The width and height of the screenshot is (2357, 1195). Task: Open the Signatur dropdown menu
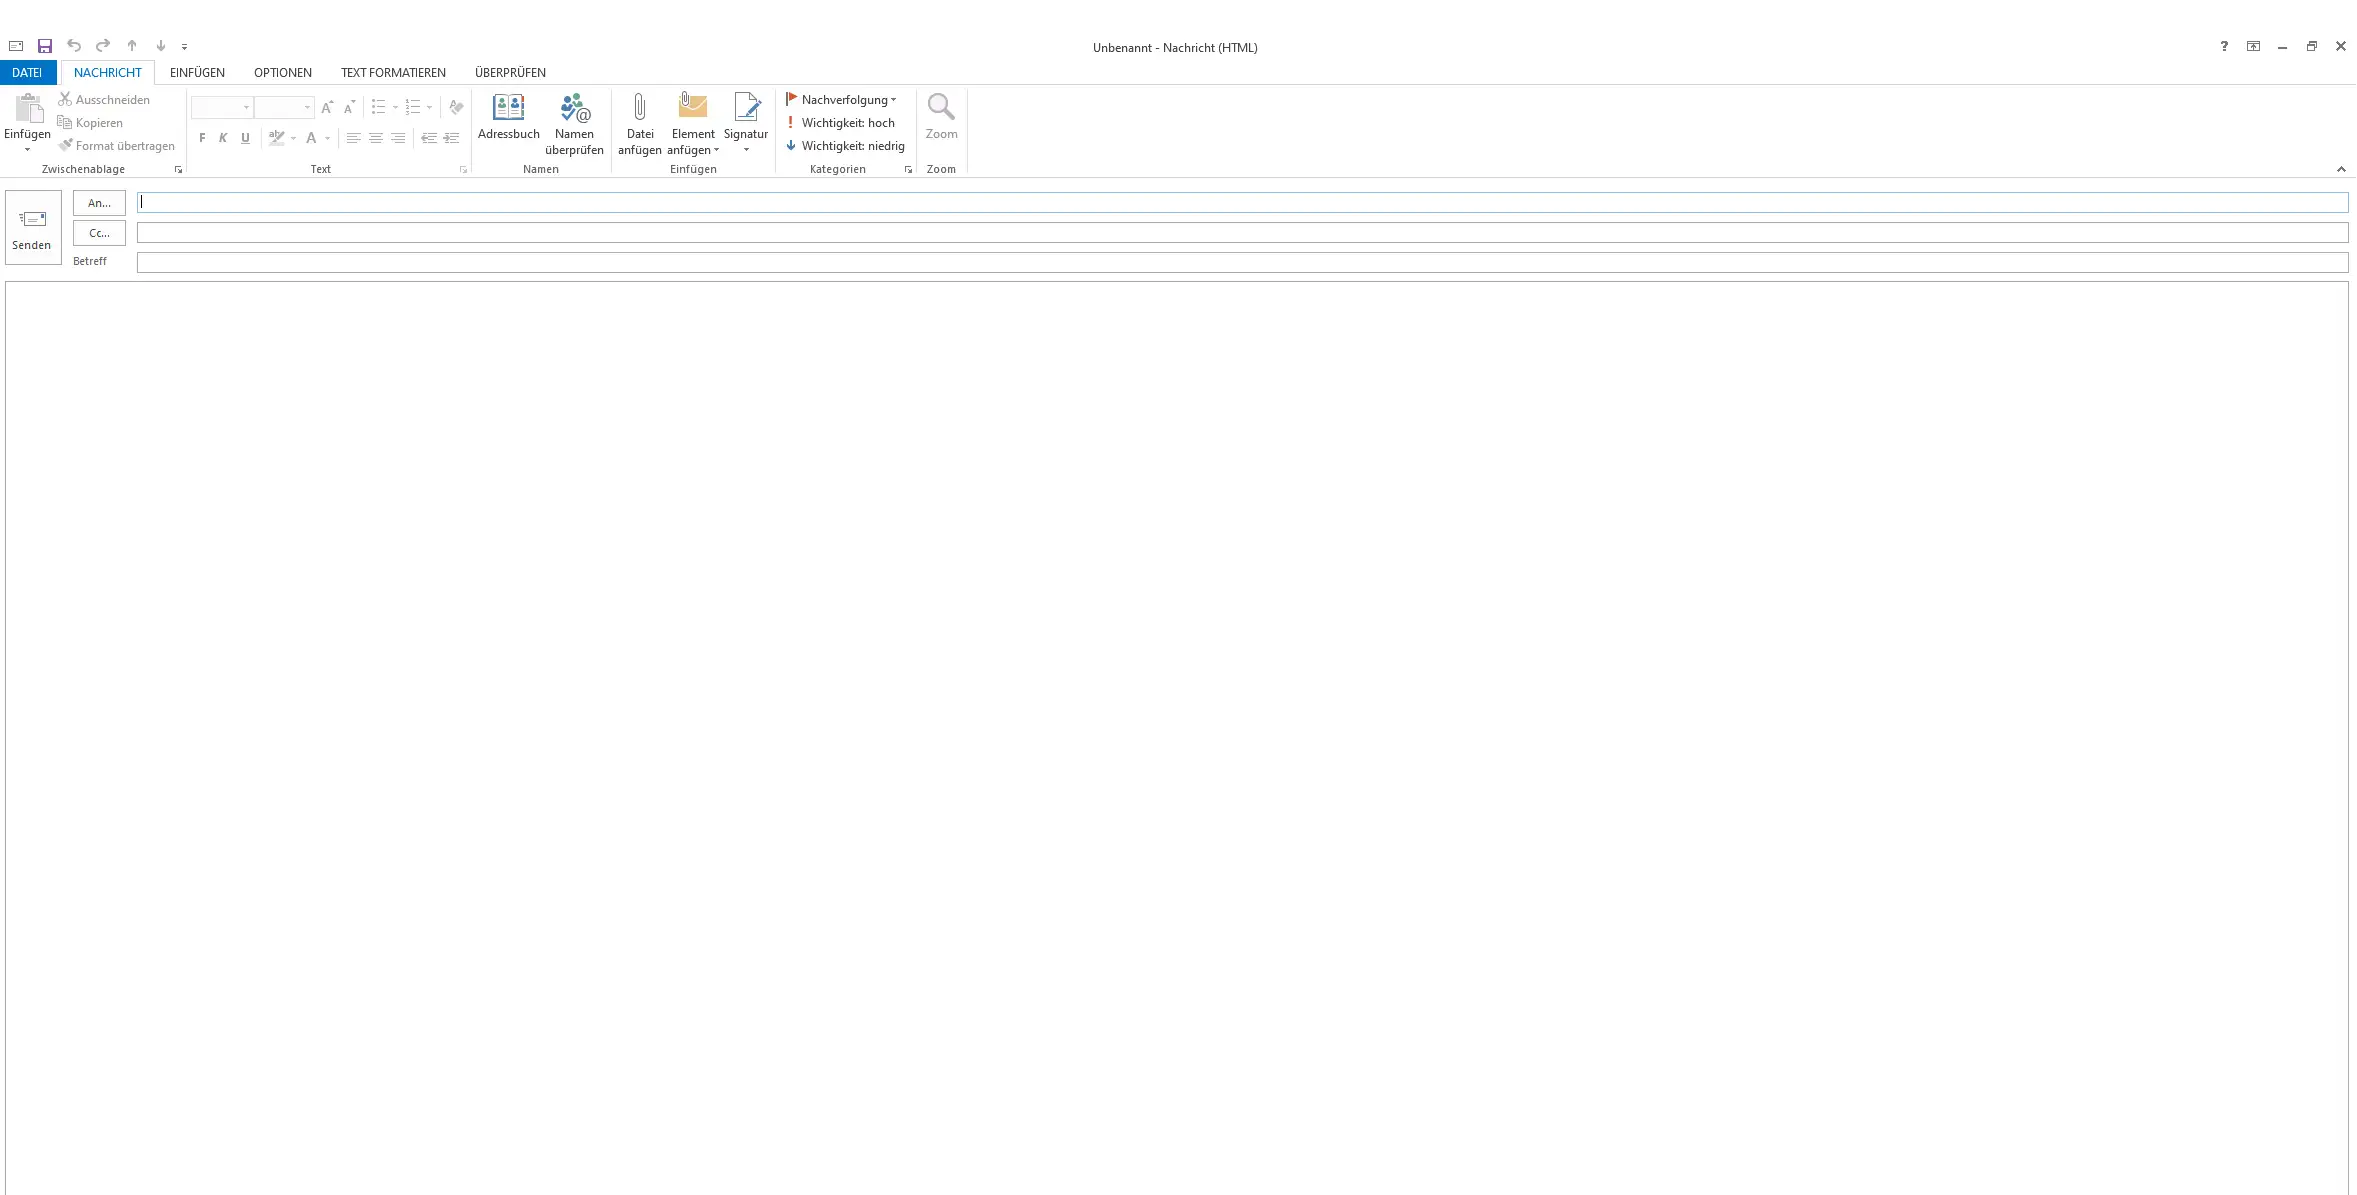(746, 150)
